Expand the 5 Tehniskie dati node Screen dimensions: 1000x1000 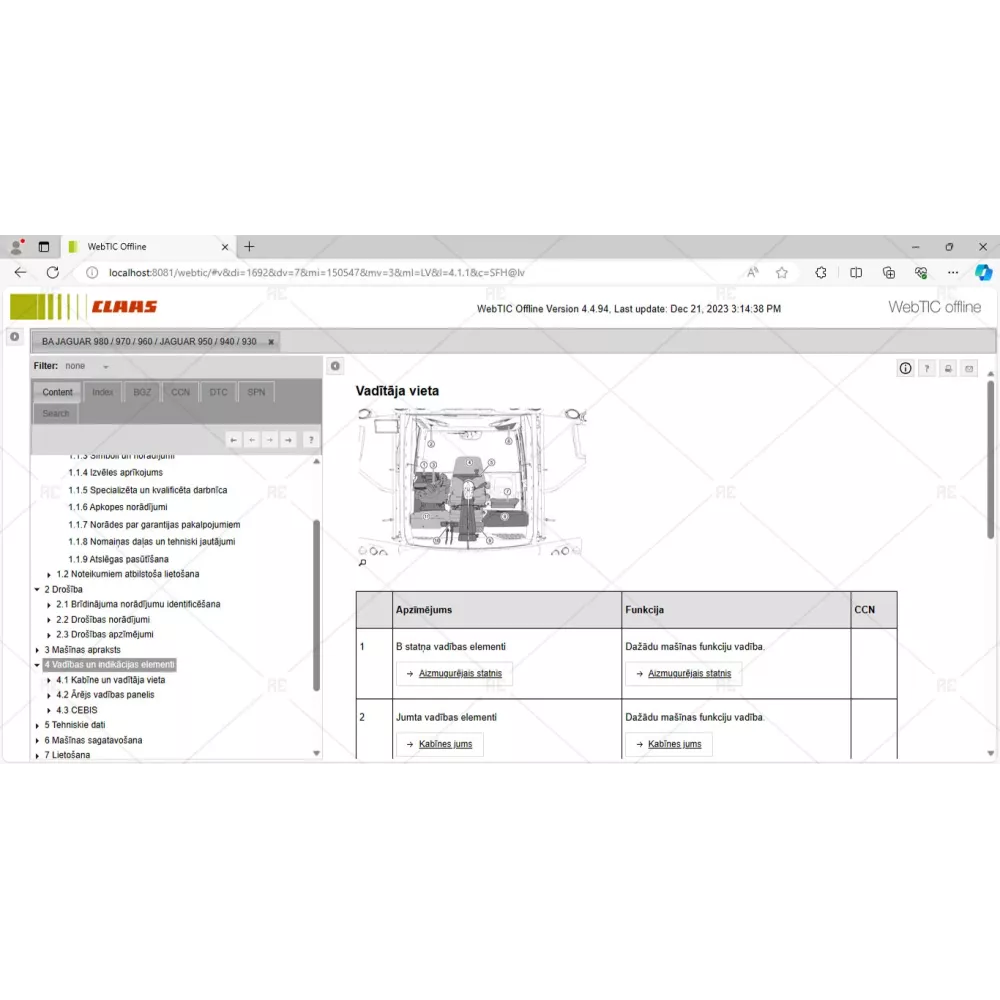[x=38, y=726]
